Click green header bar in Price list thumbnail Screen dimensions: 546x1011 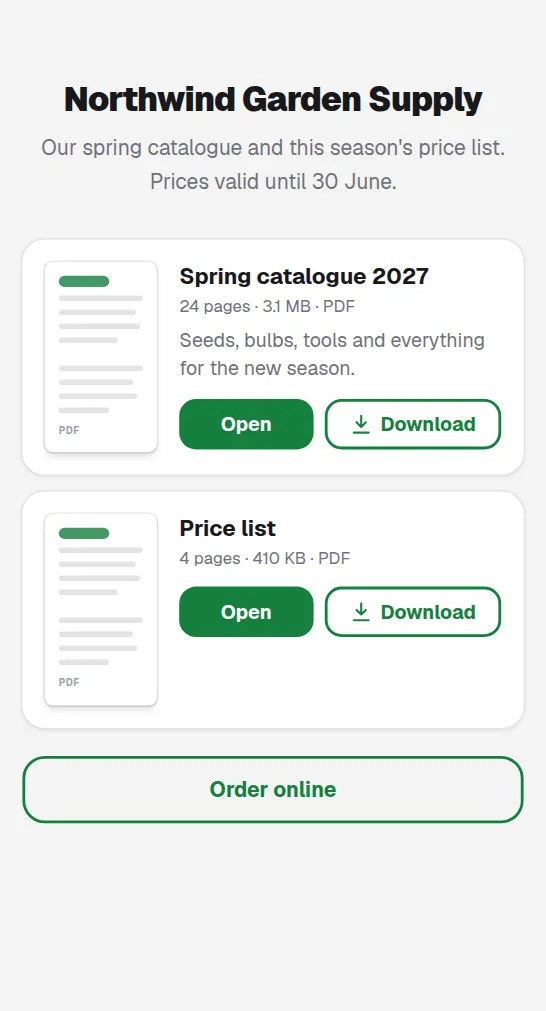click(x=84, y=533)
